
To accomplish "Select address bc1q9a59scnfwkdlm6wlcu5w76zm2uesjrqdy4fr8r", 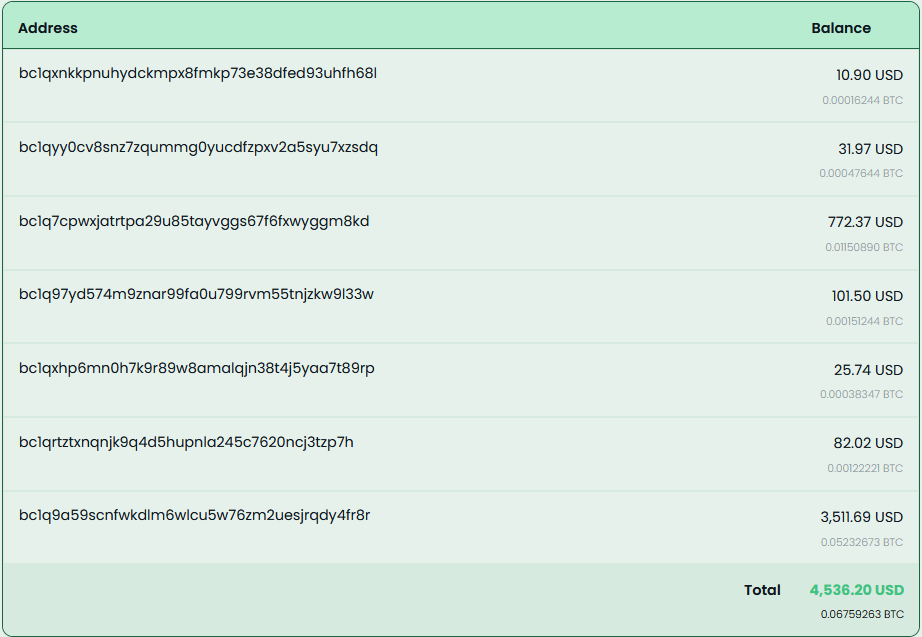I will [194, 516].
